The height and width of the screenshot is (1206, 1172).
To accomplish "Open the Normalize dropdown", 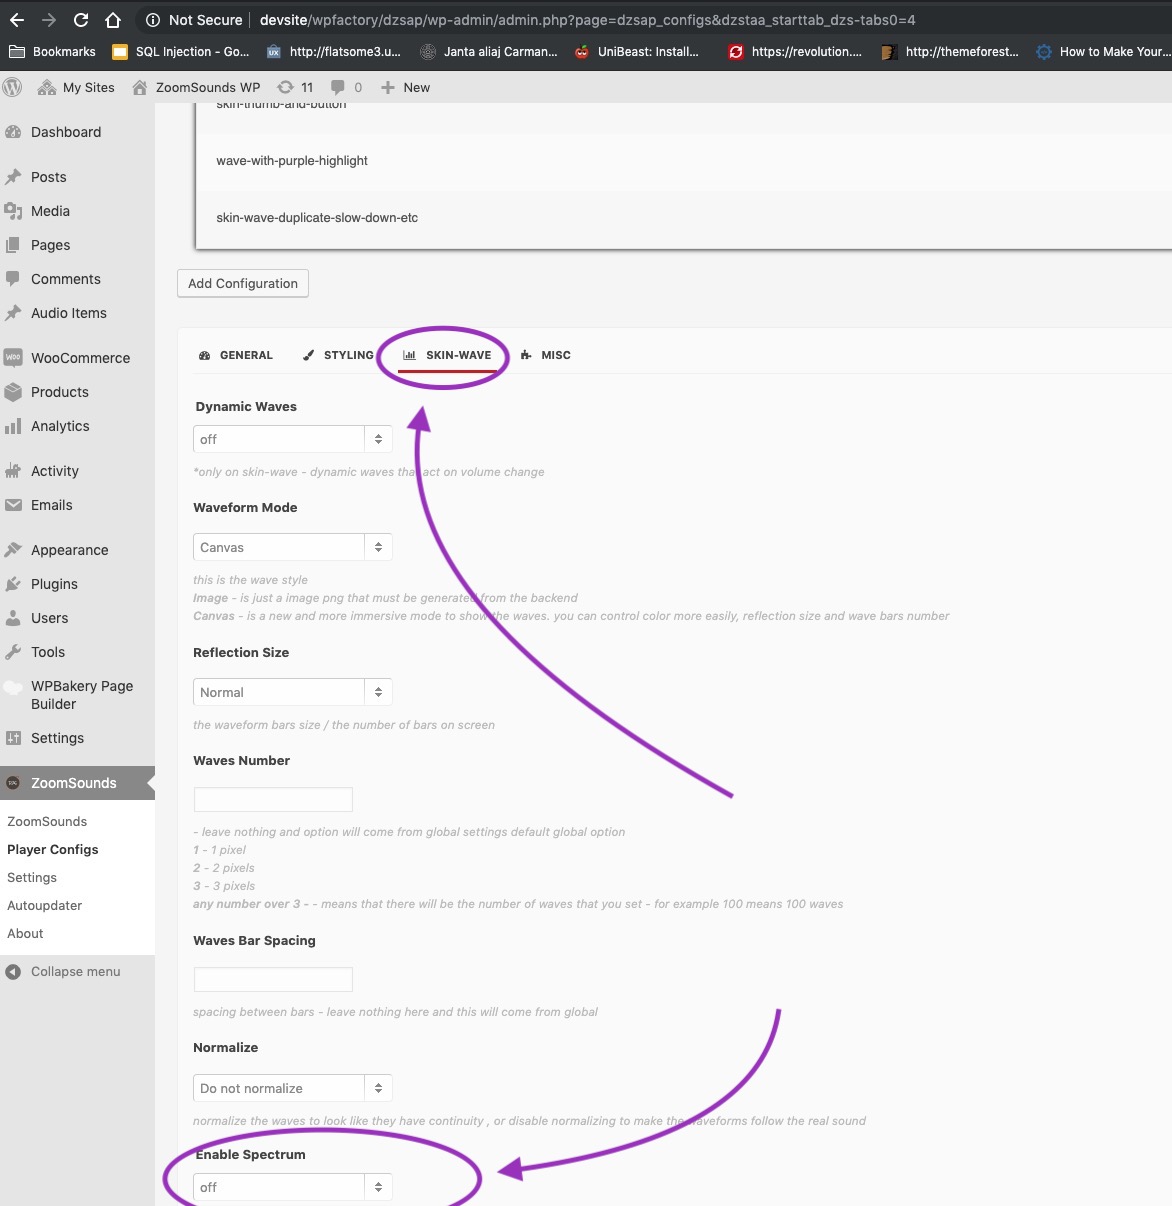I will click(292, 1088).
